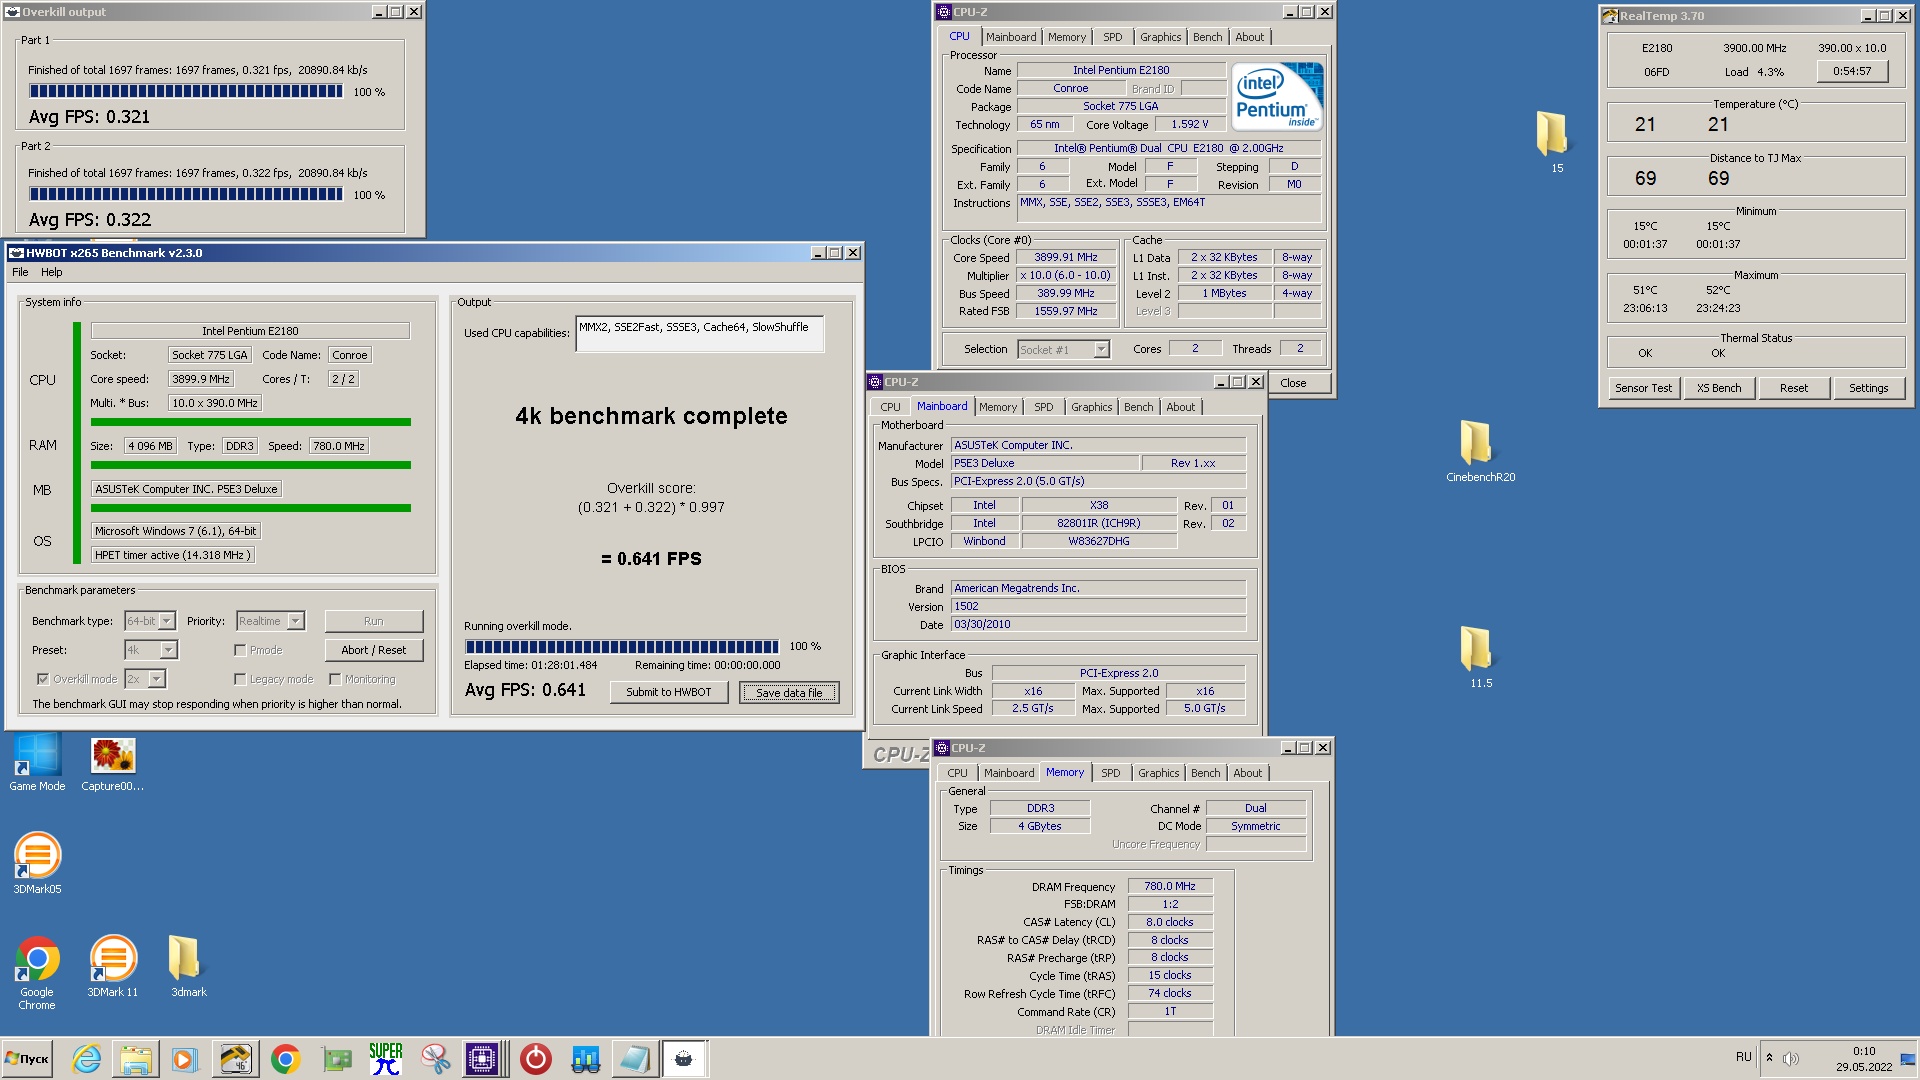Viewport: 1920px width, 1080px height.
Task: Launch Windows Media Player from taskbar
Action: pyautogui.click(x=185, y=1059)
